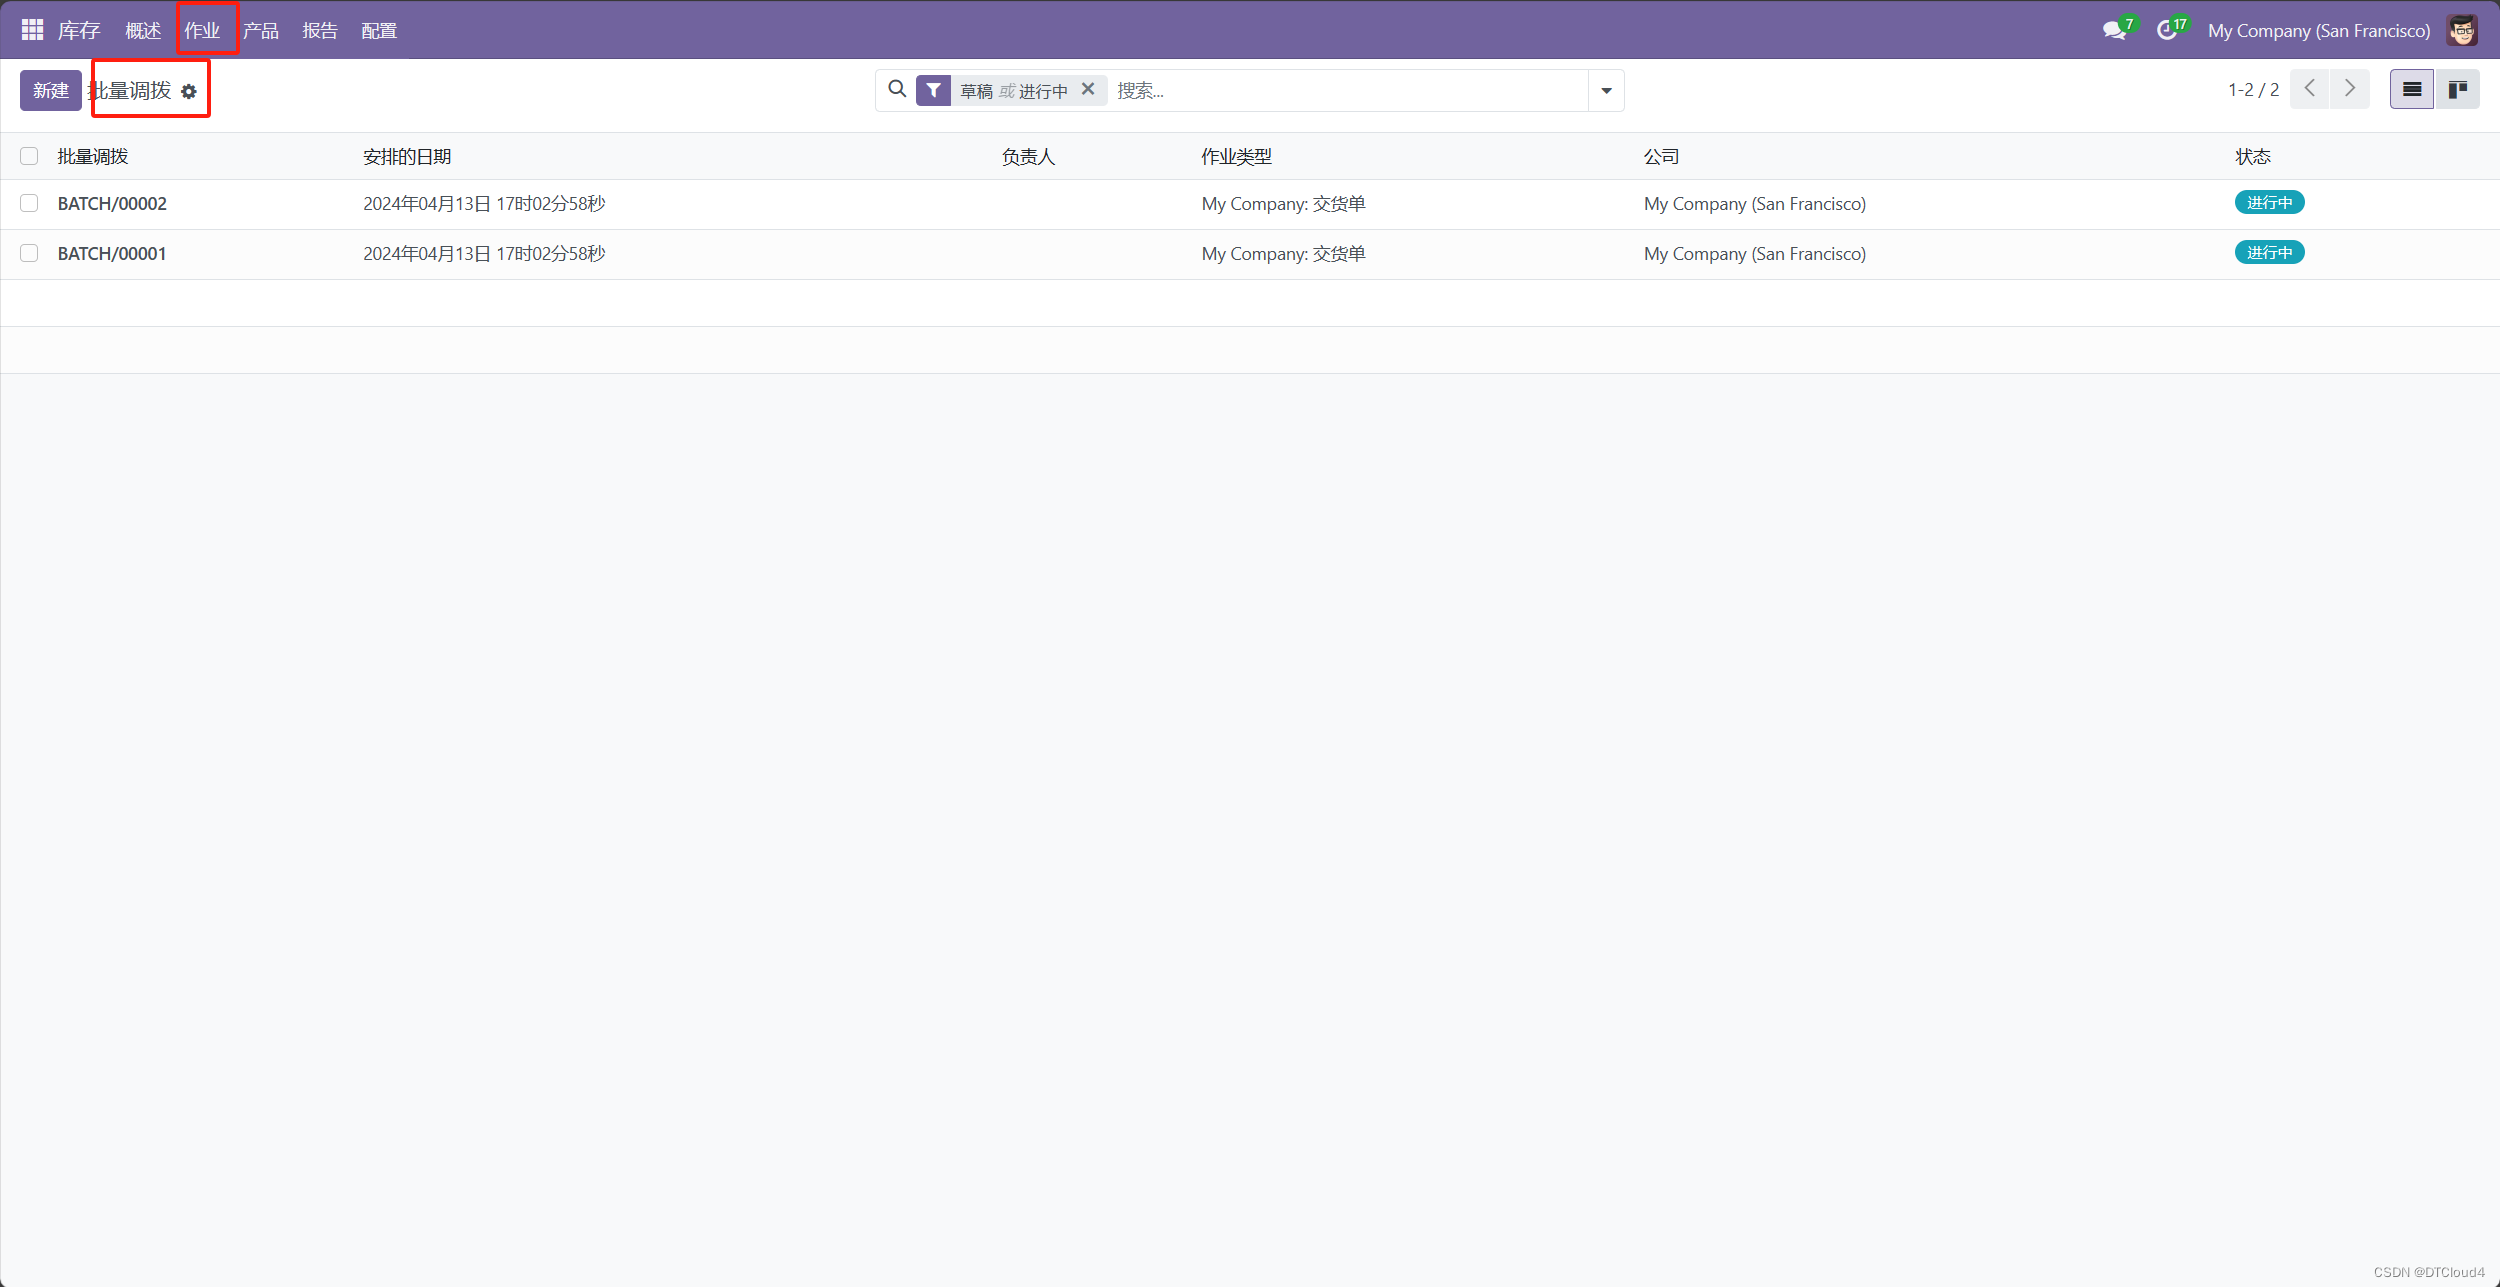Screen dimensions: 2500x1287
Task: Select all rows with header checkbox
Action: pyautogui.click(x=29, y=156)
